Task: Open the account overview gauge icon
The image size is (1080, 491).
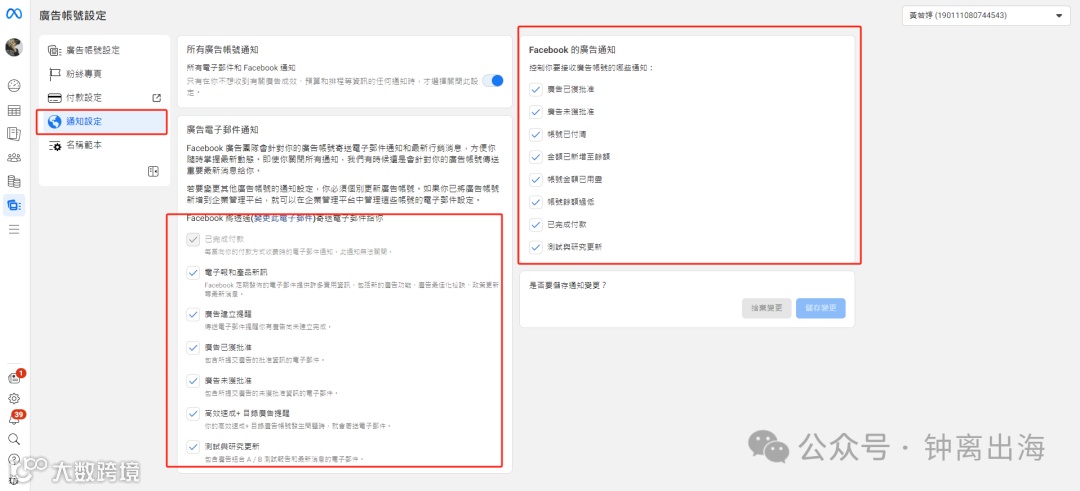Action: pyautogui.click(x=14, y=86)
